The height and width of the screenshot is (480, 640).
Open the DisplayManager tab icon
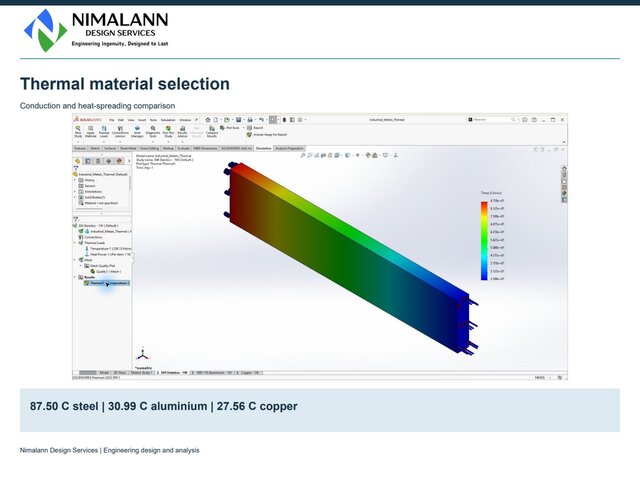[x=119, y=161]
